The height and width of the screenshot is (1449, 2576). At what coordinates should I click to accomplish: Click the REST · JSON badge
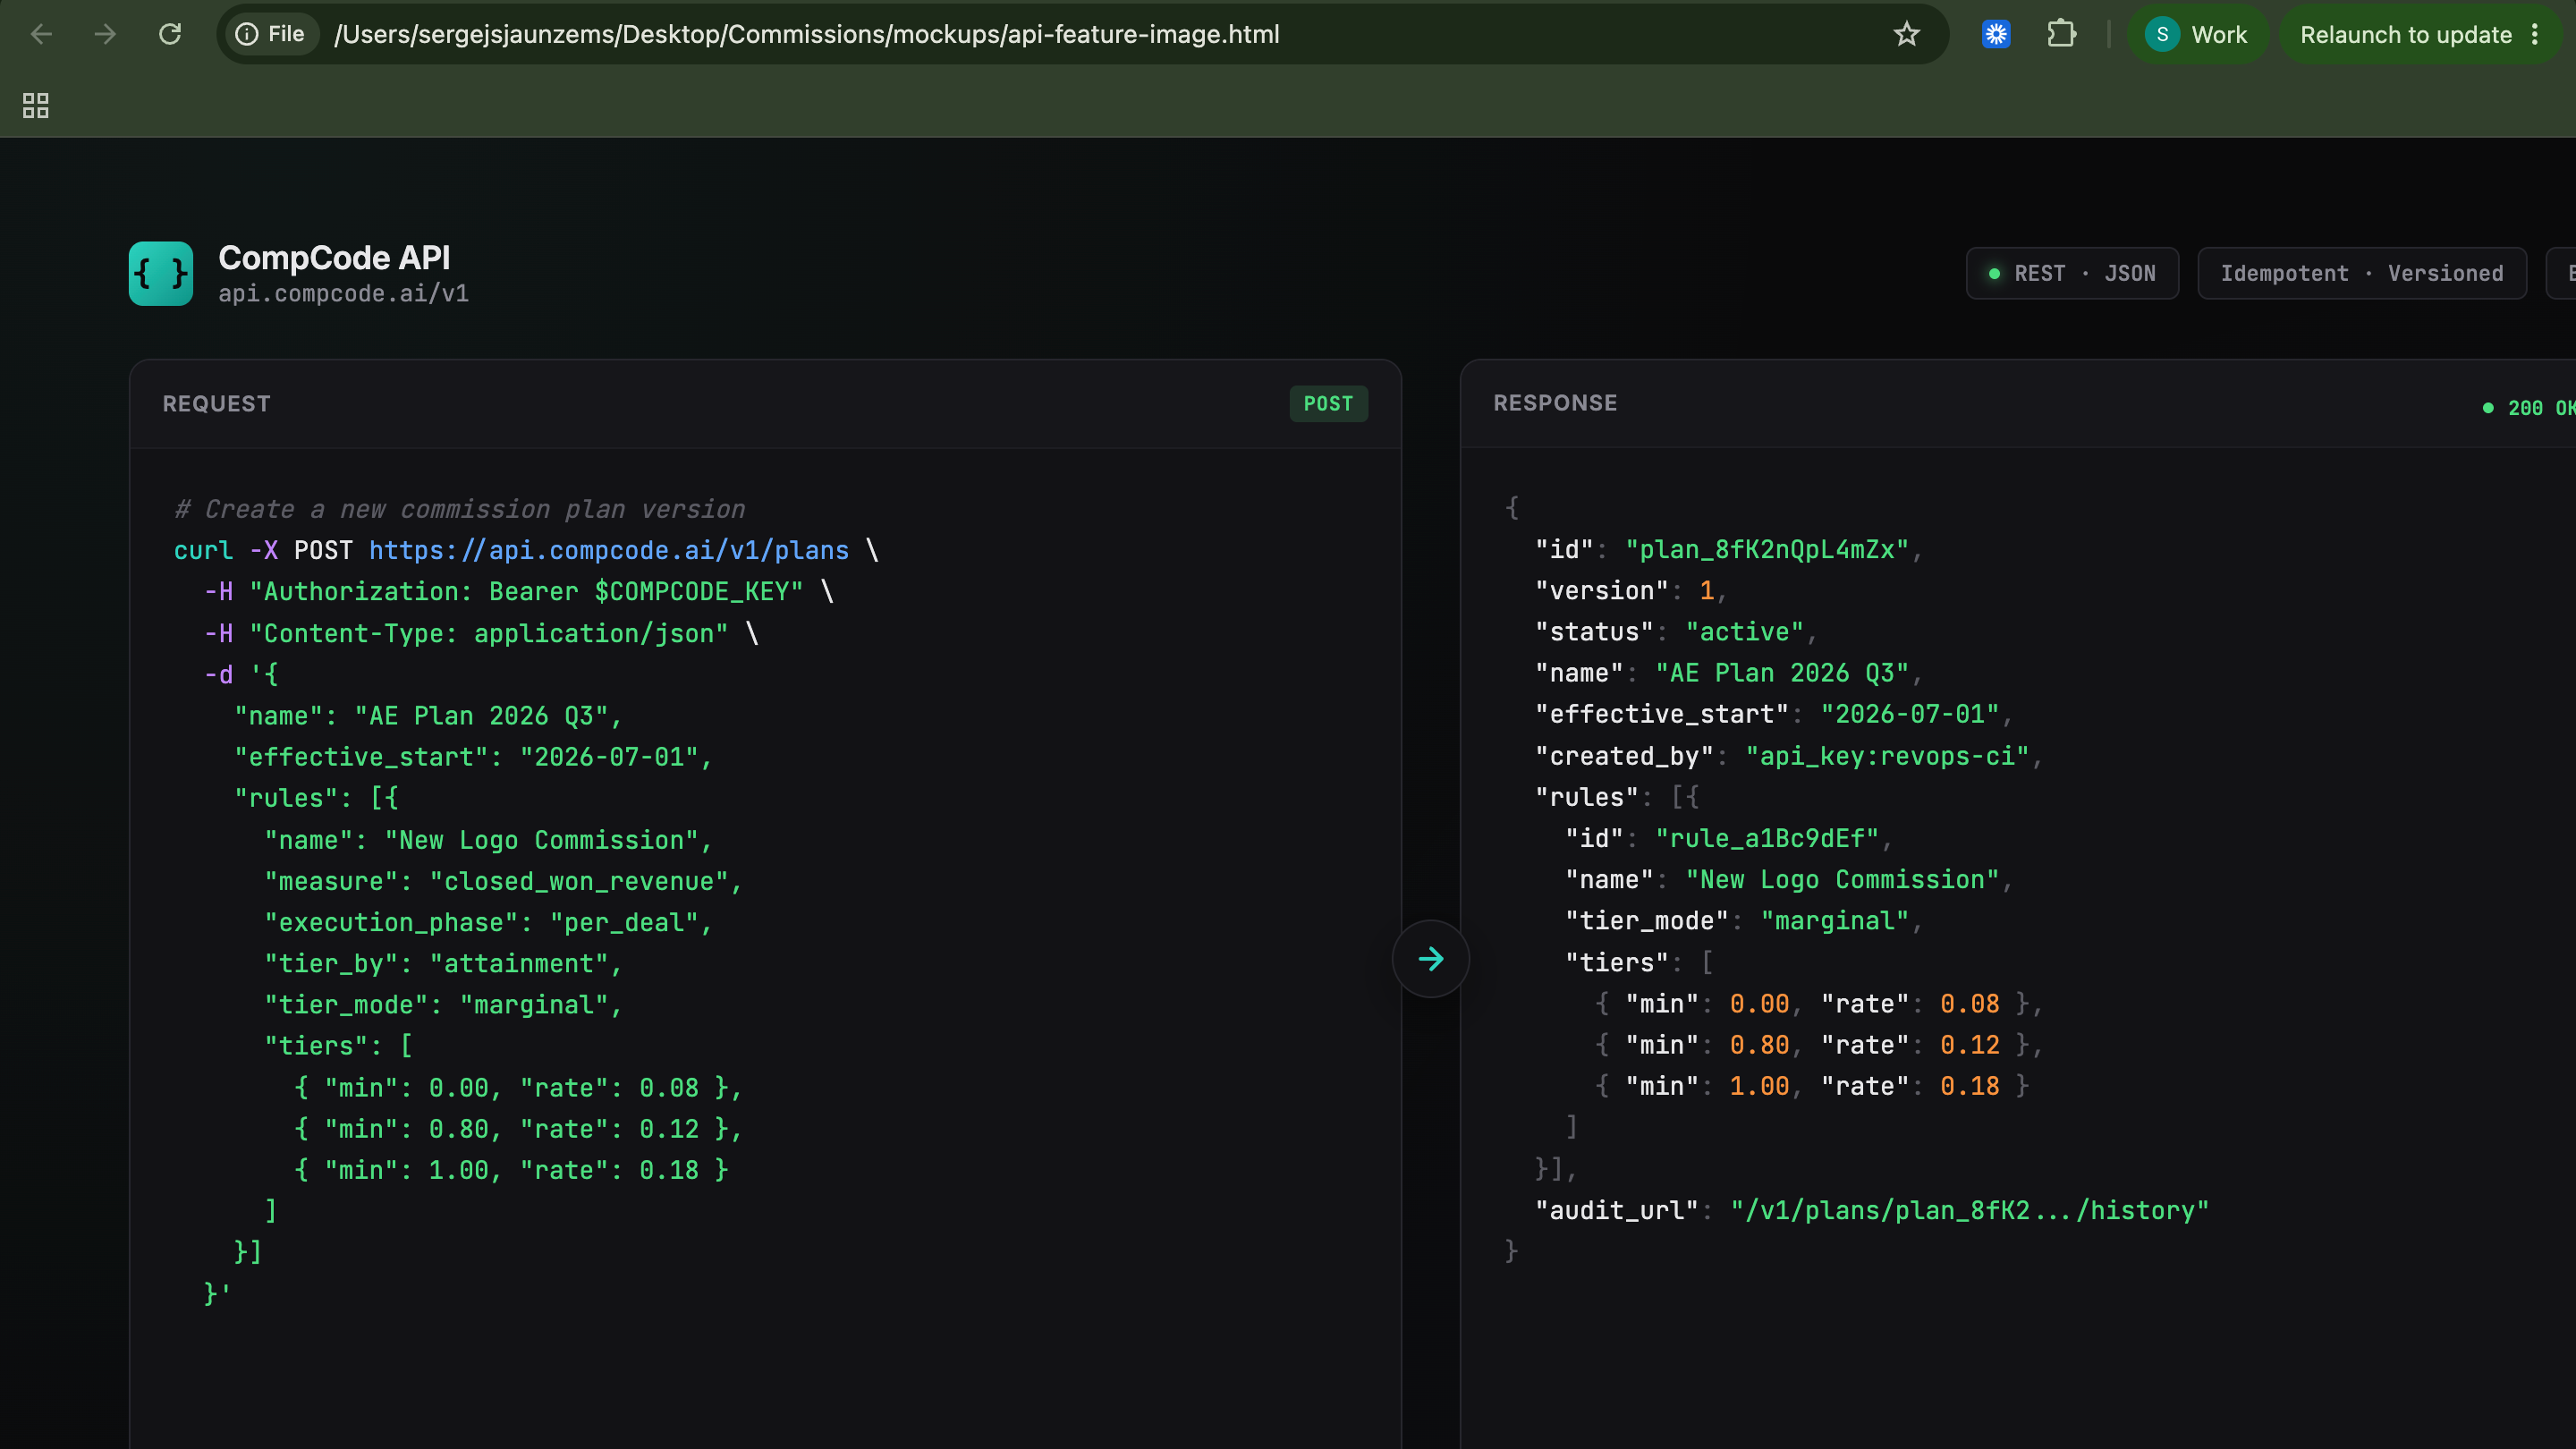2072,273
